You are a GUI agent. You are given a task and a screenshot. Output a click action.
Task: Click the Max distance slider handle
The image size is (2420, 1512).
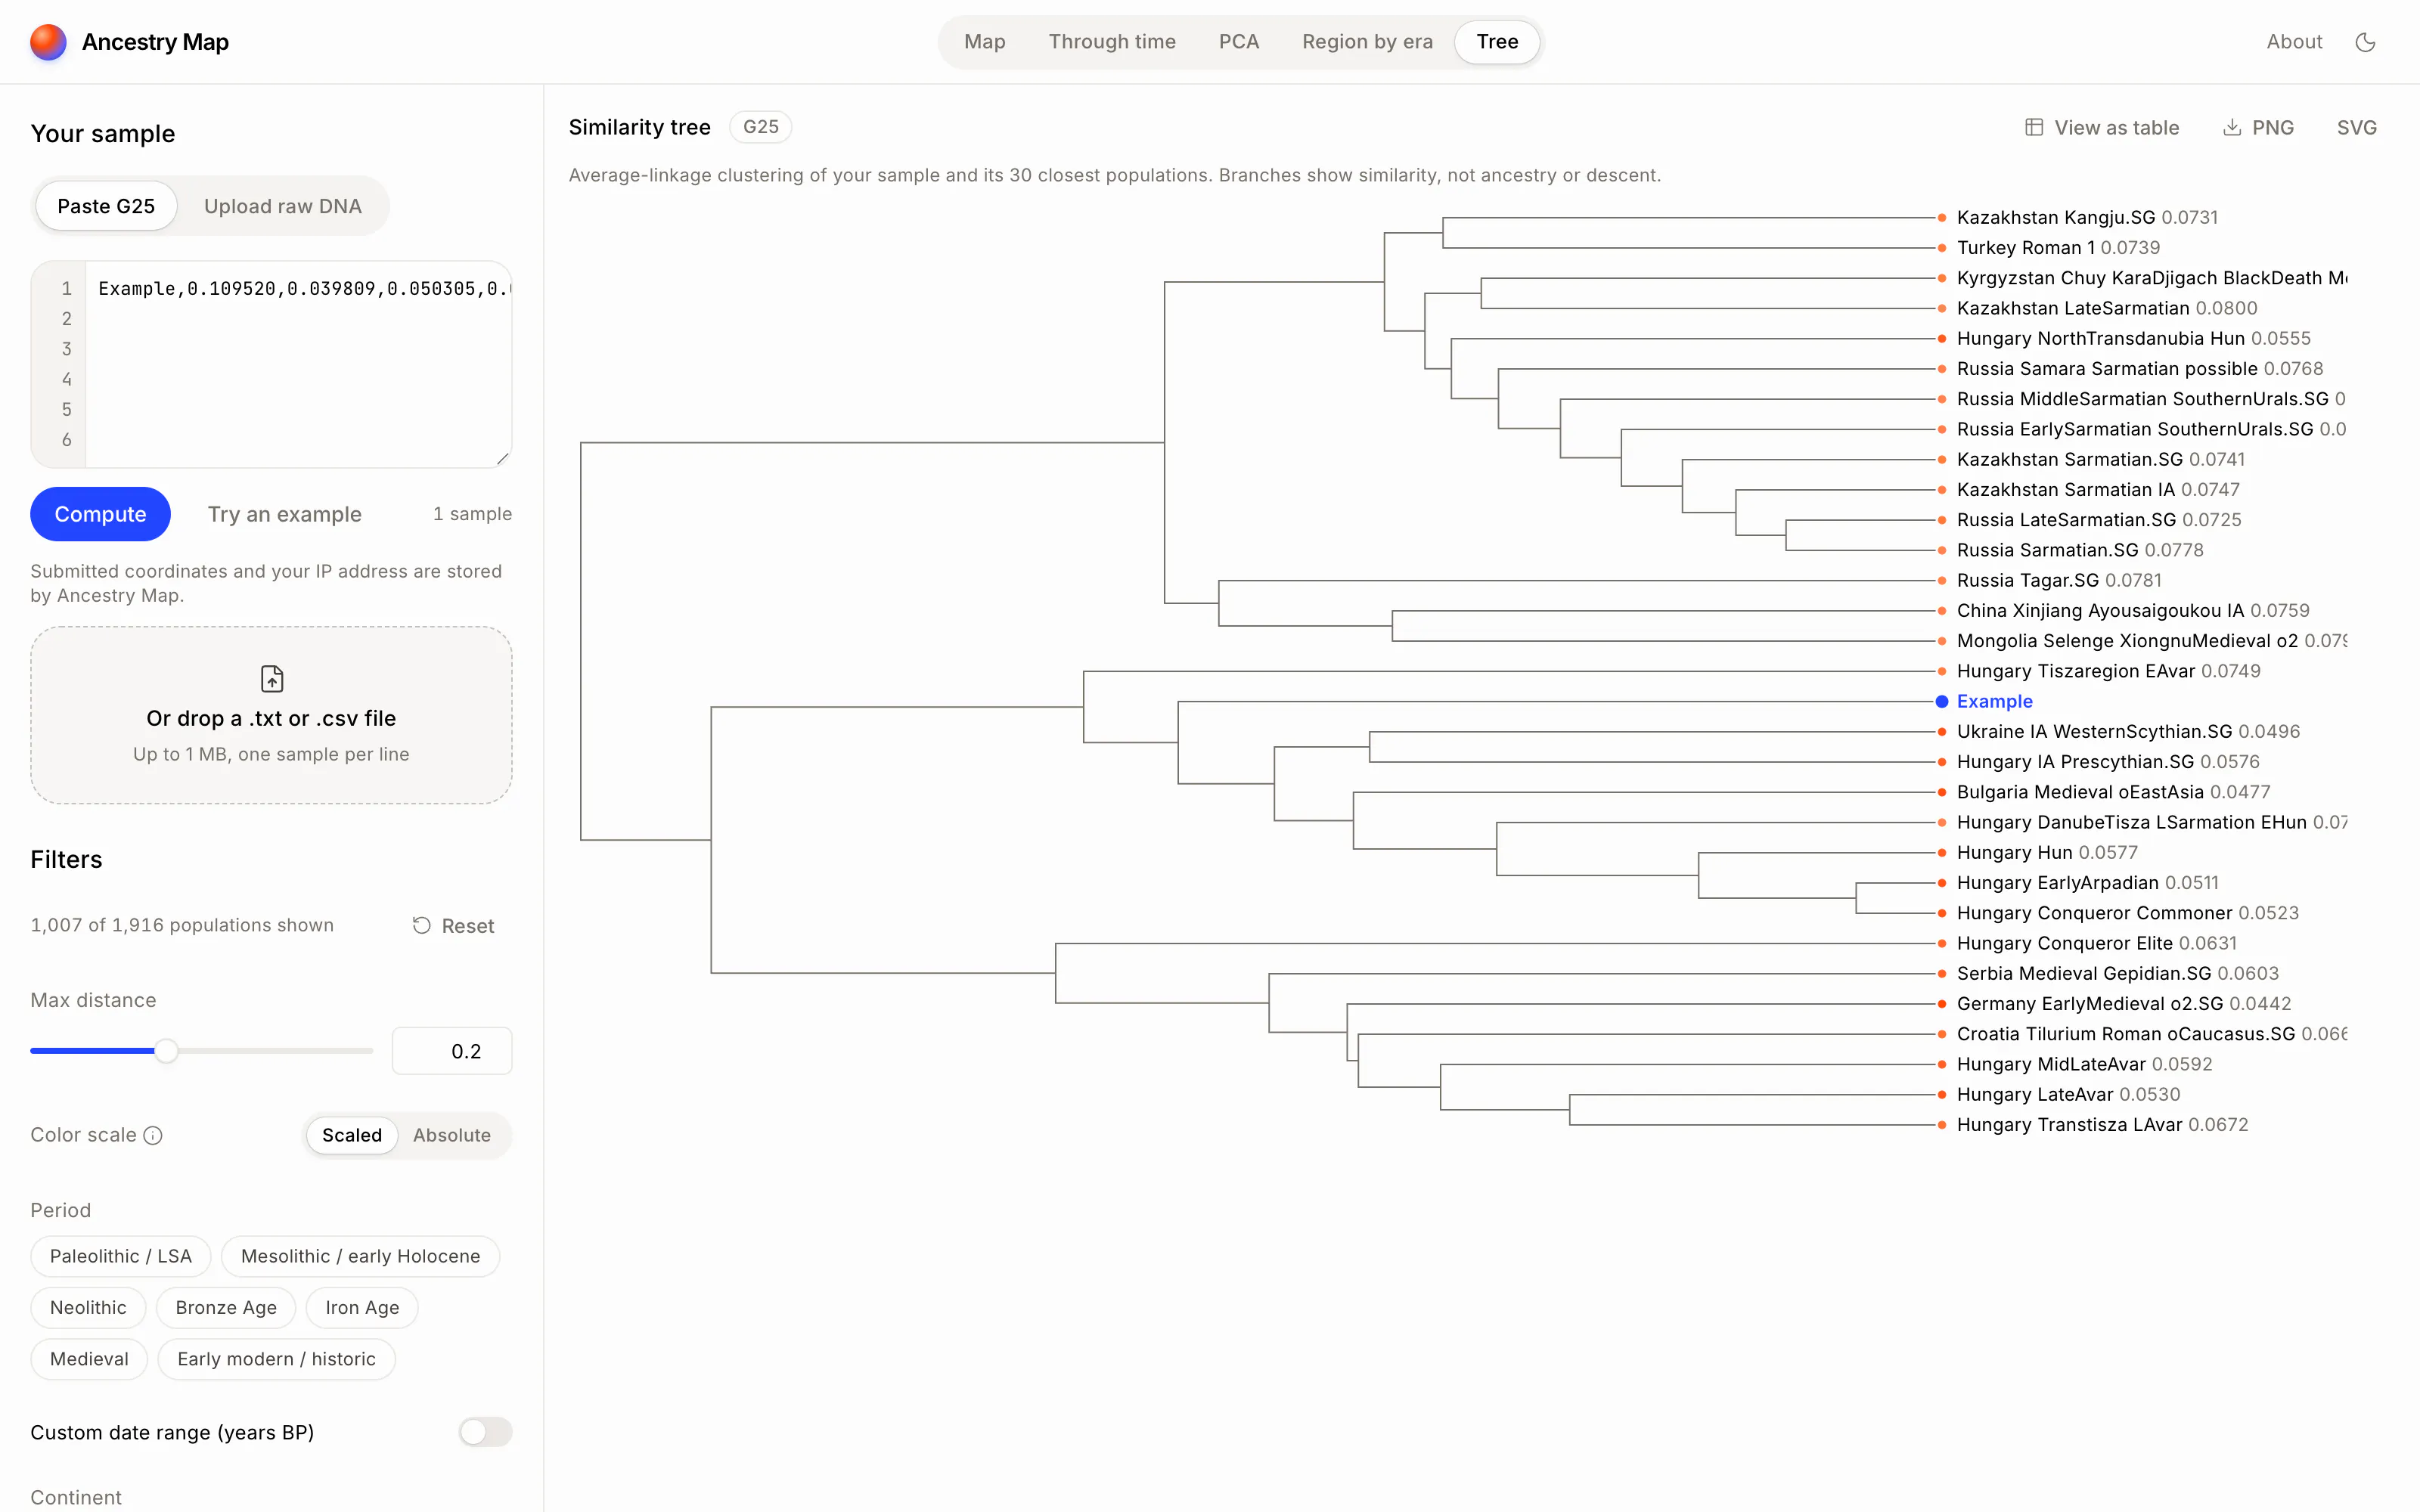pos(166,1051)
